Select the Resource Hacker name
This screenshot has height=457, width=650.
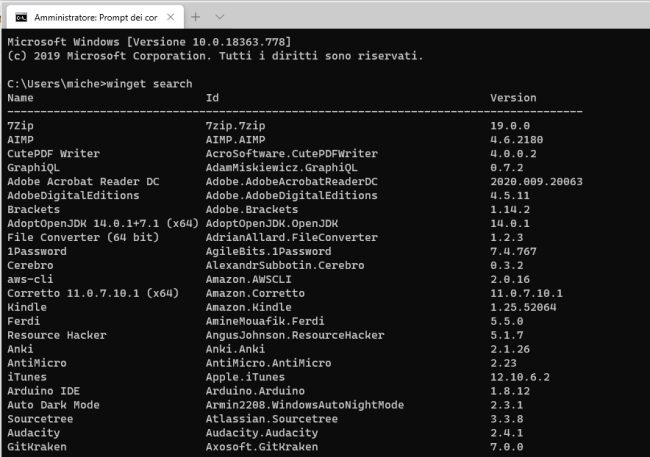coord(57,335)
